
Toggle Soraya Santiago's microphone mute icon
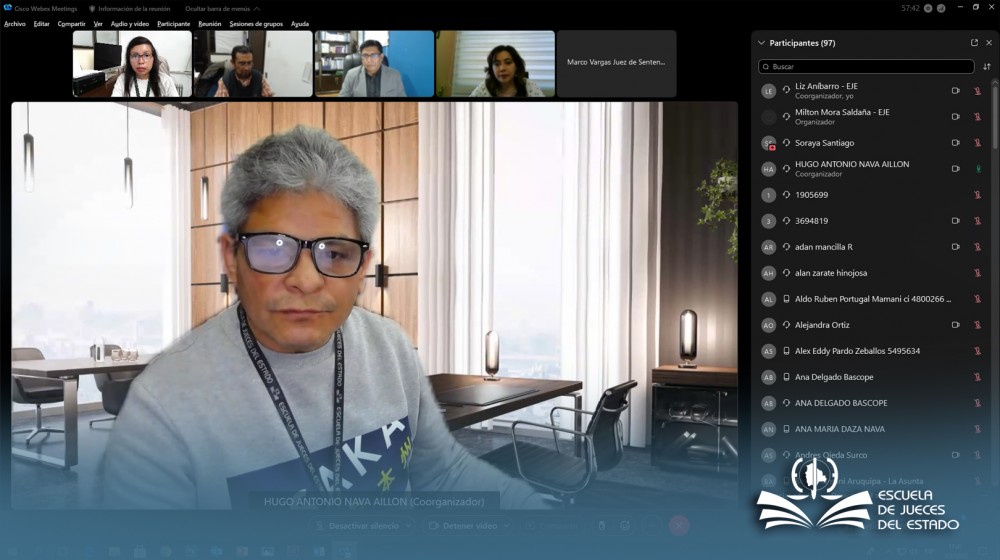978,143
